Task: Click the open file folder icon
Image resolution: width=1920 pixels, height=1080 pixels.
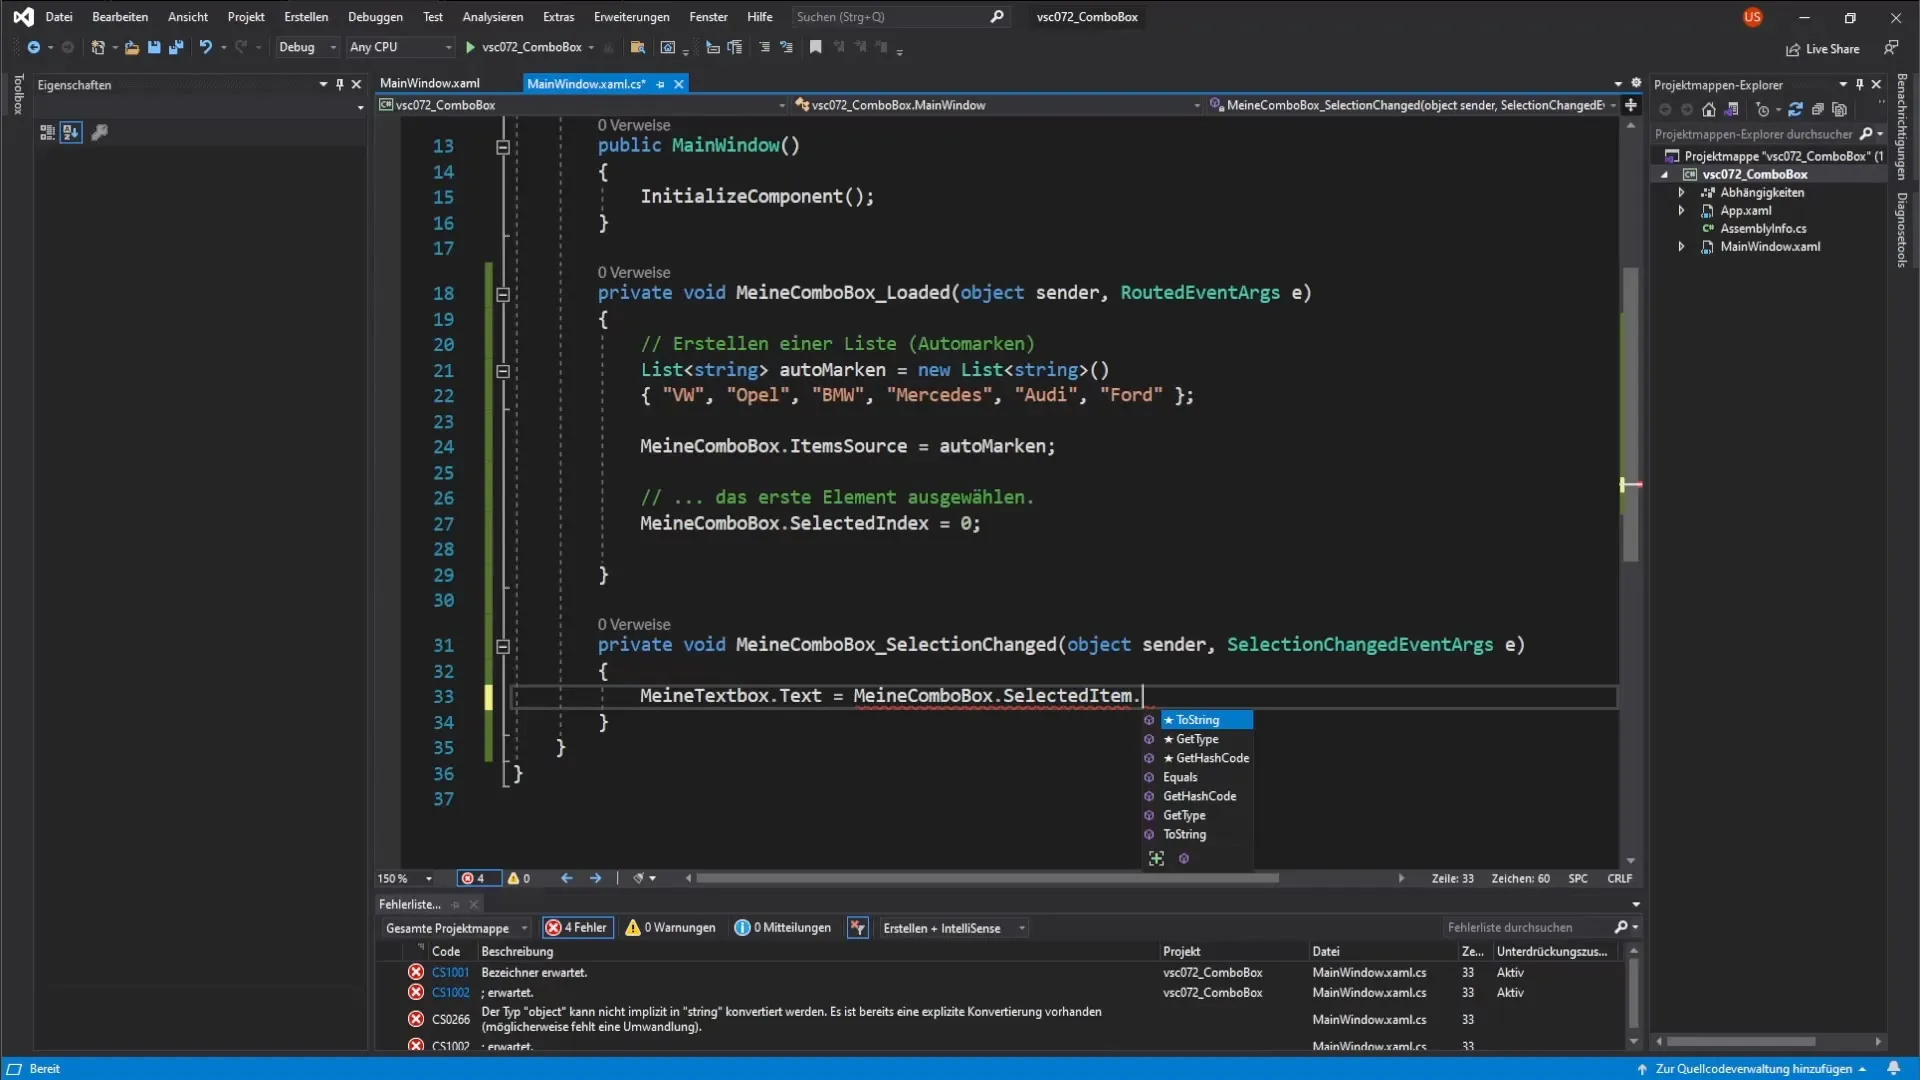Action: (x=131, y=47)
